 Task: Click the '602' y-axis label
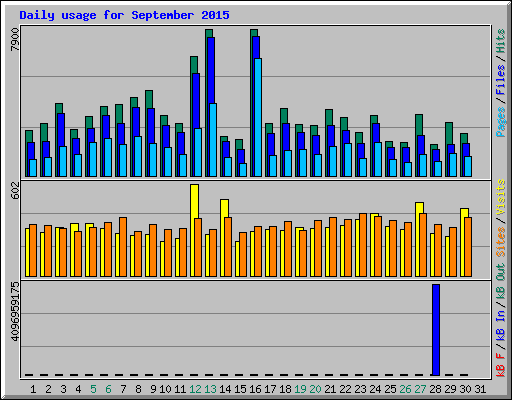[x=15, y=190]
